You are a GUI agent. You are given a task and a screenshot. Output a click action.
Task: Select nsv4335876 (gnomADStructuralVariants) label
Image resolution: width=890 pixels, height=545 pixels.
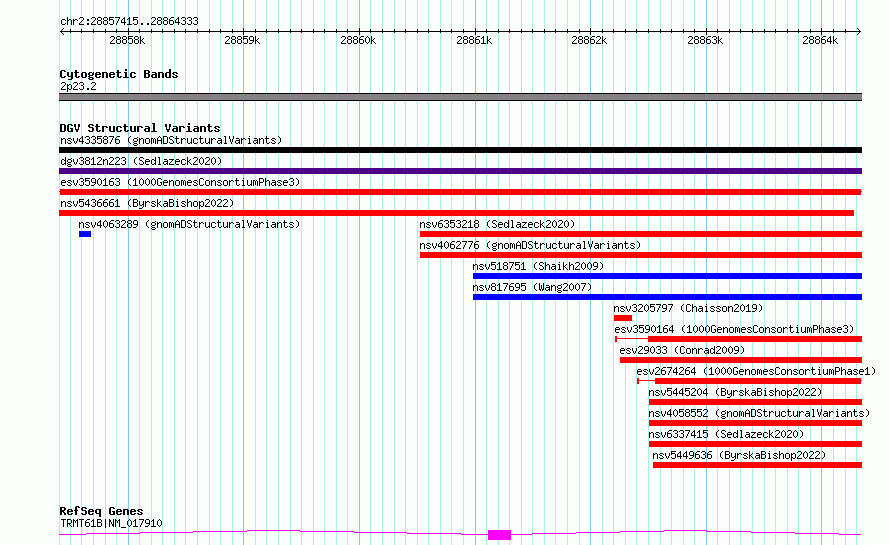click(x=171, y=140)
